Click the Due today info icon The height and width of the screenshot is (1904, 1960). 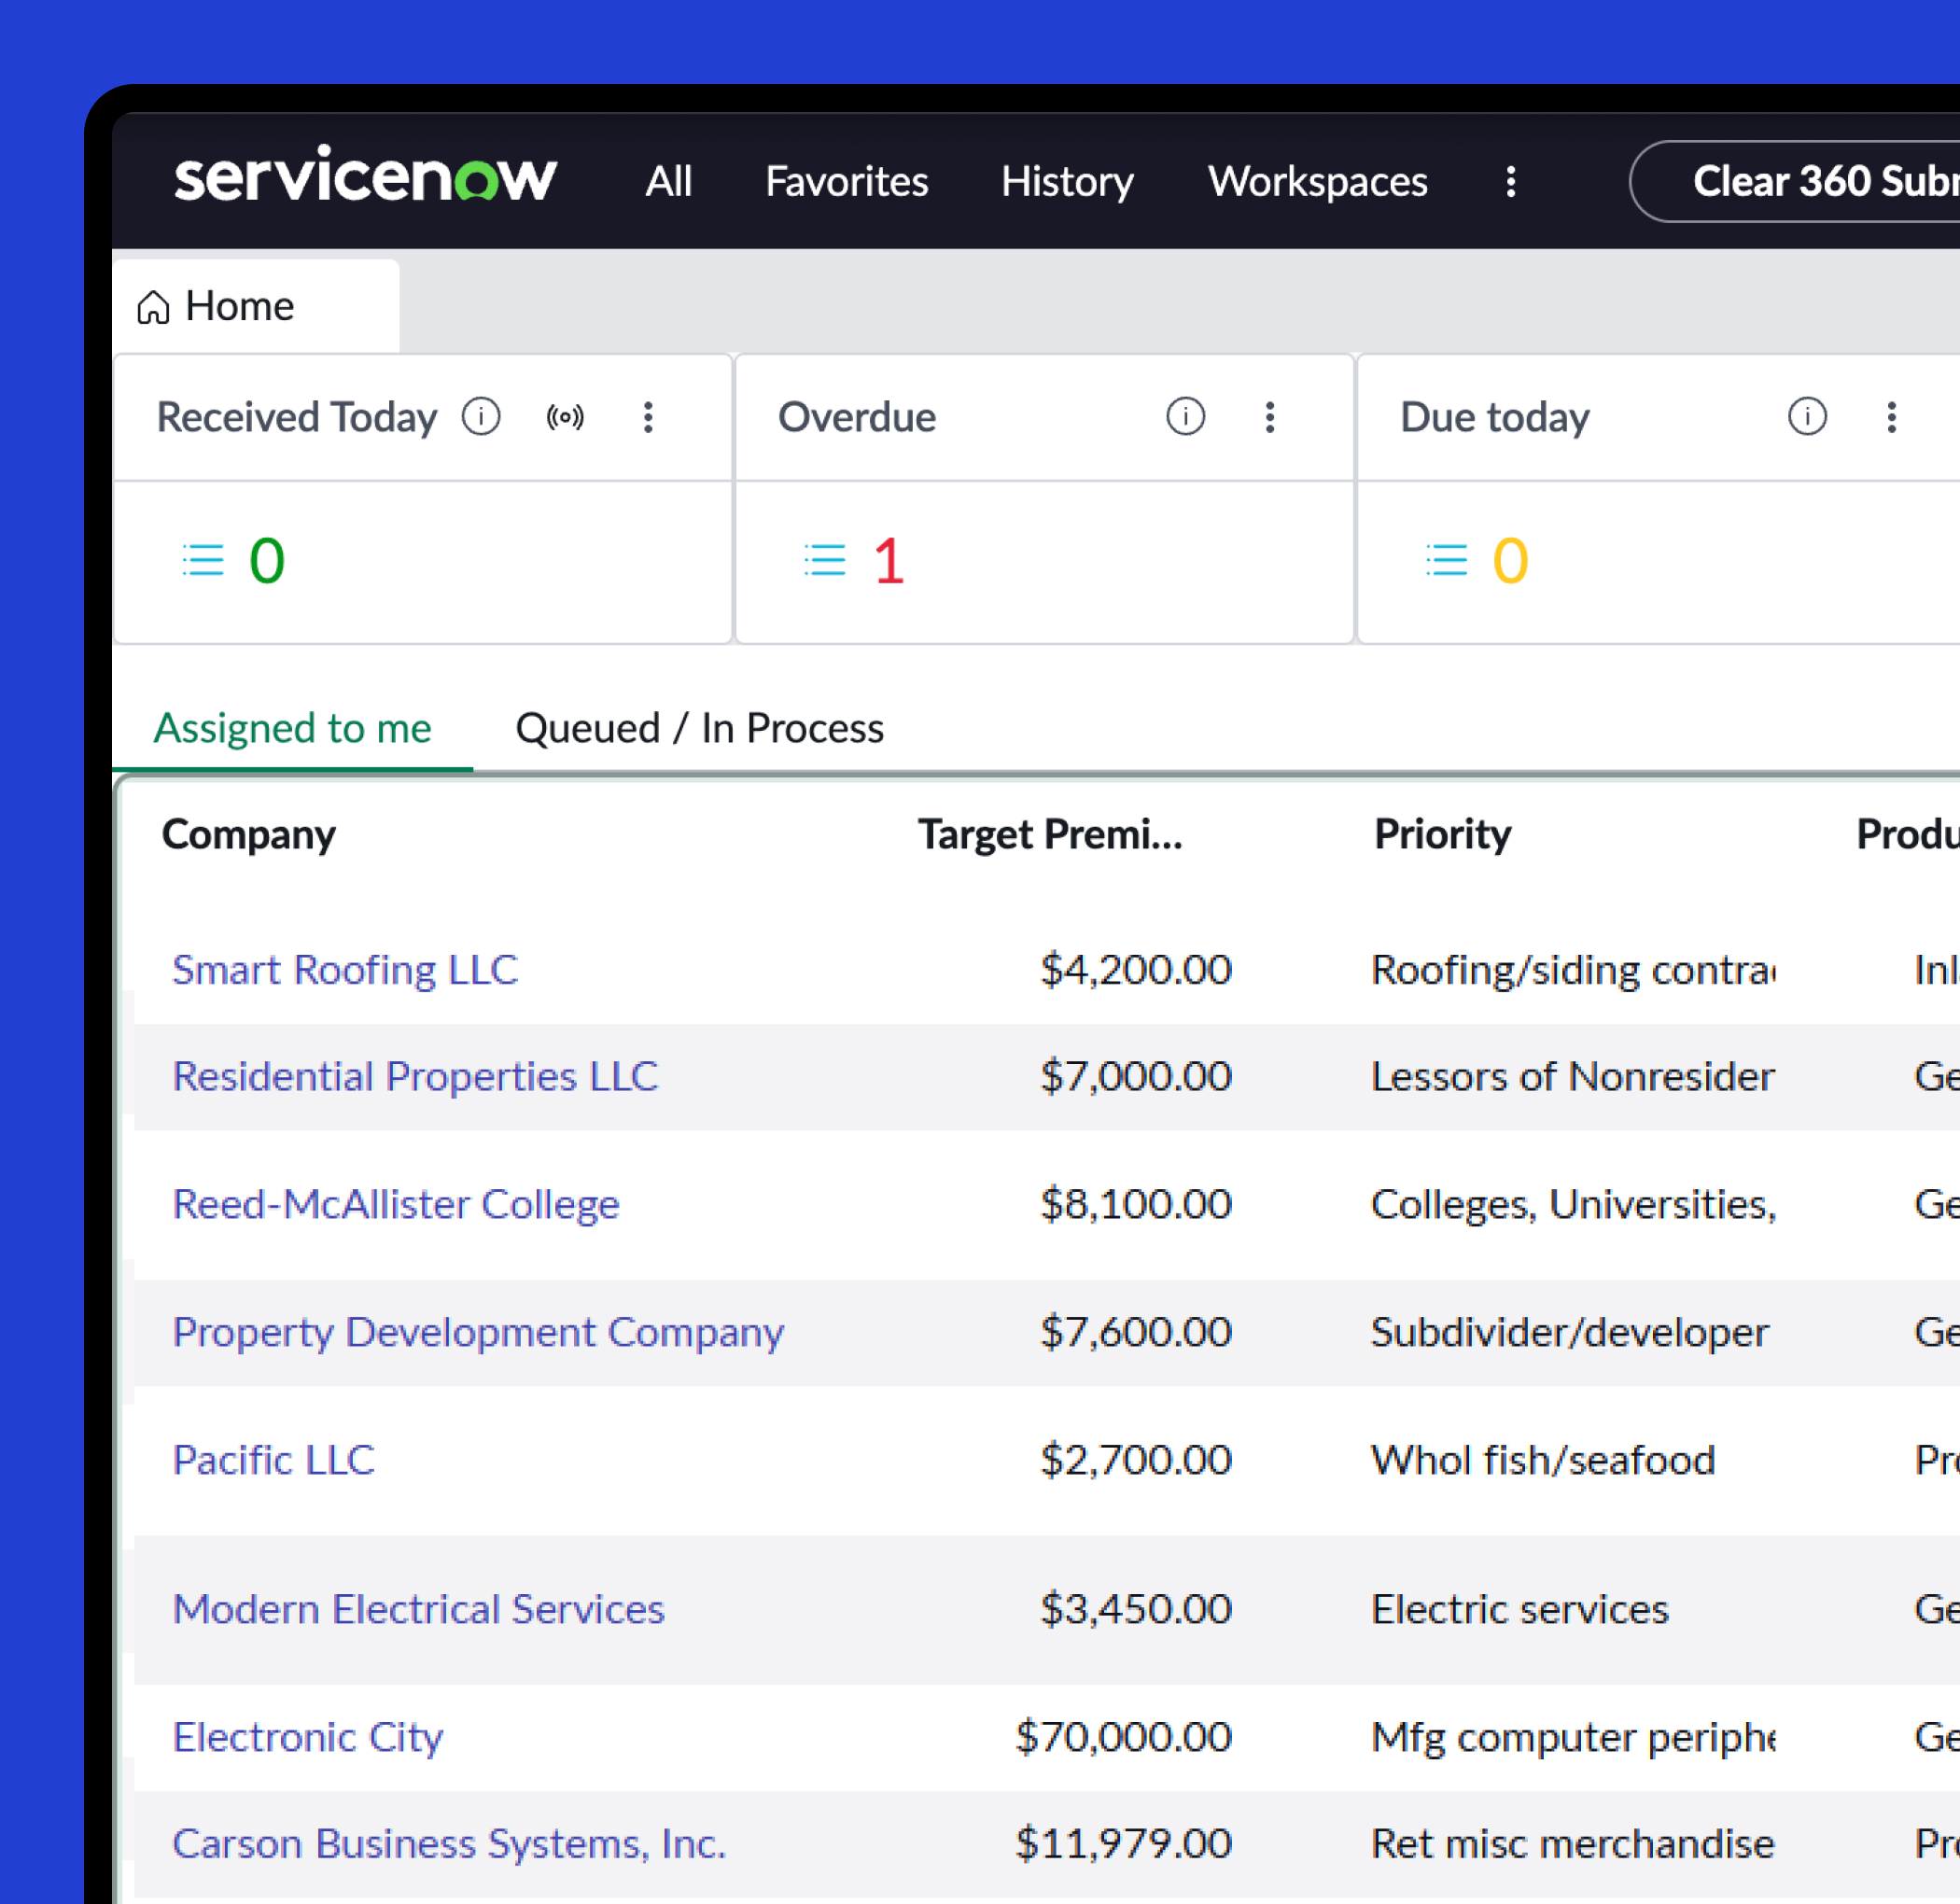(1807, 416)
